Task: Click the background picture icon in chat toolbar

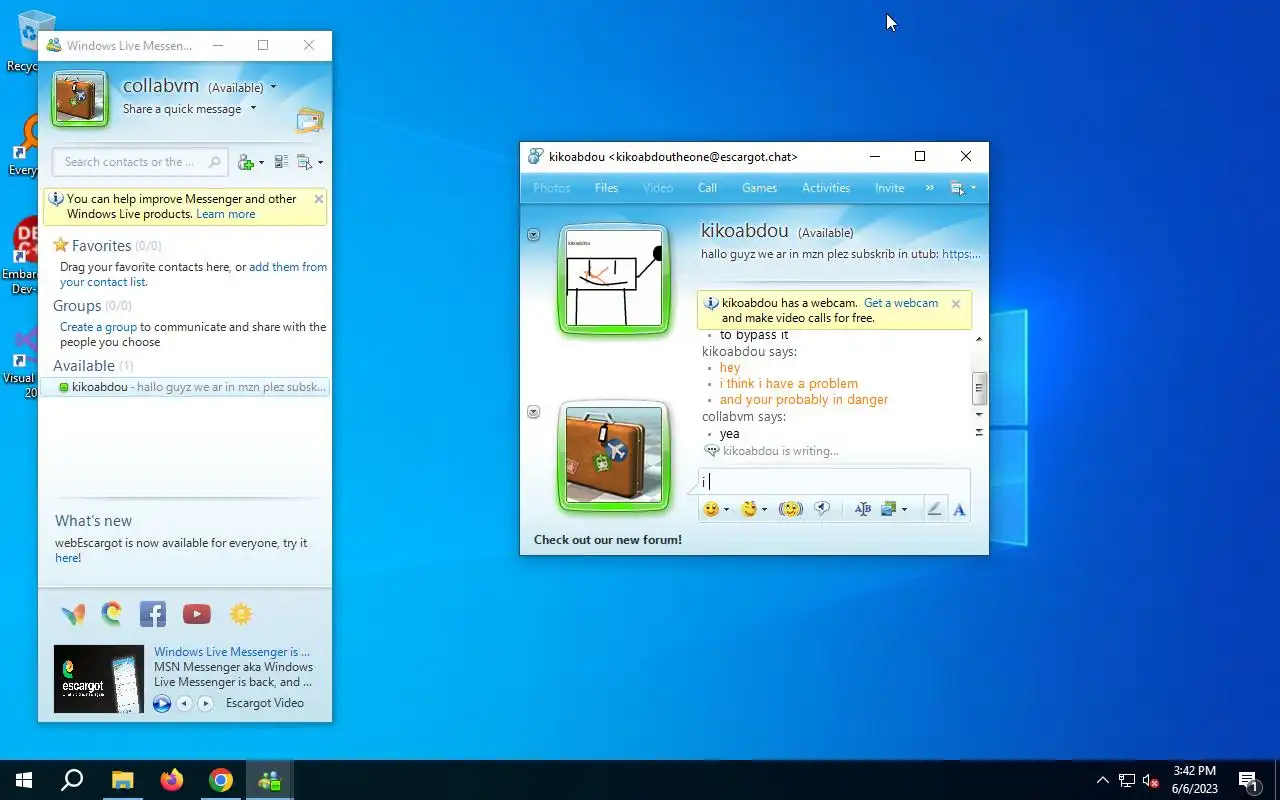Action: tap(888, 509)
